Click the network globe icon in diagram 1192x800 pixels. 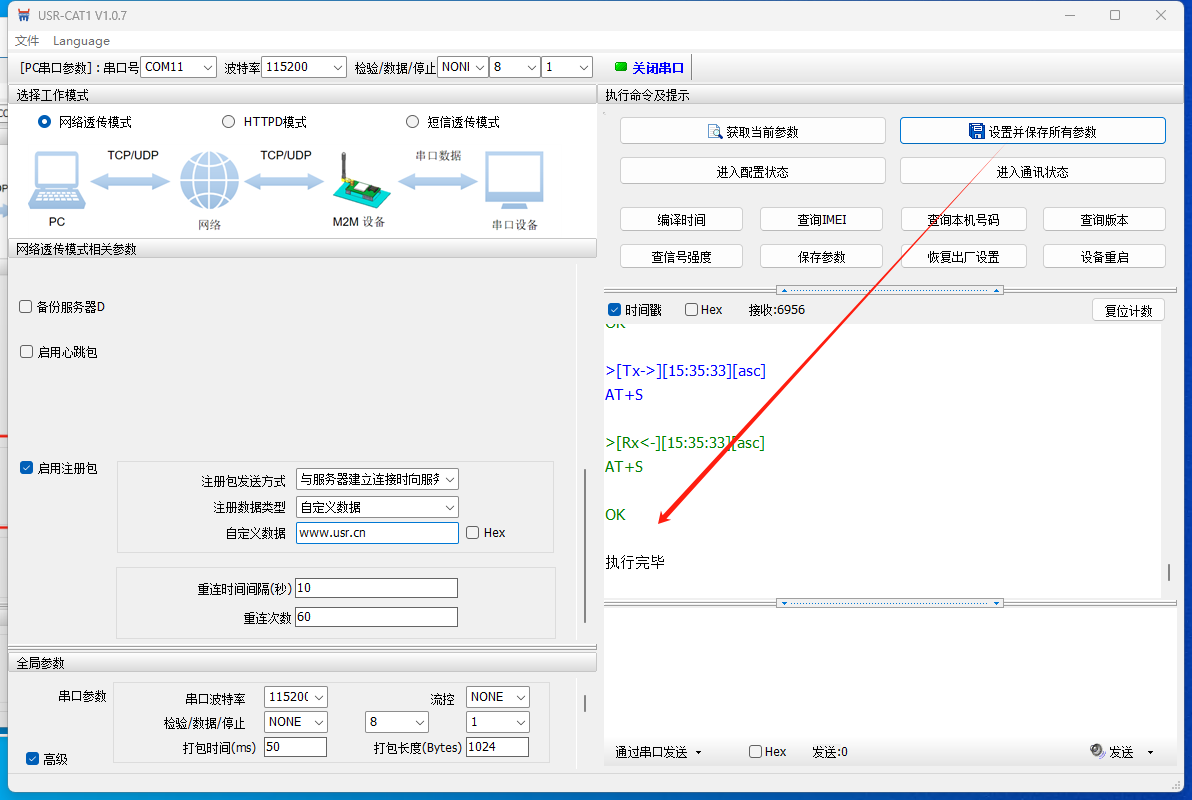209,180
